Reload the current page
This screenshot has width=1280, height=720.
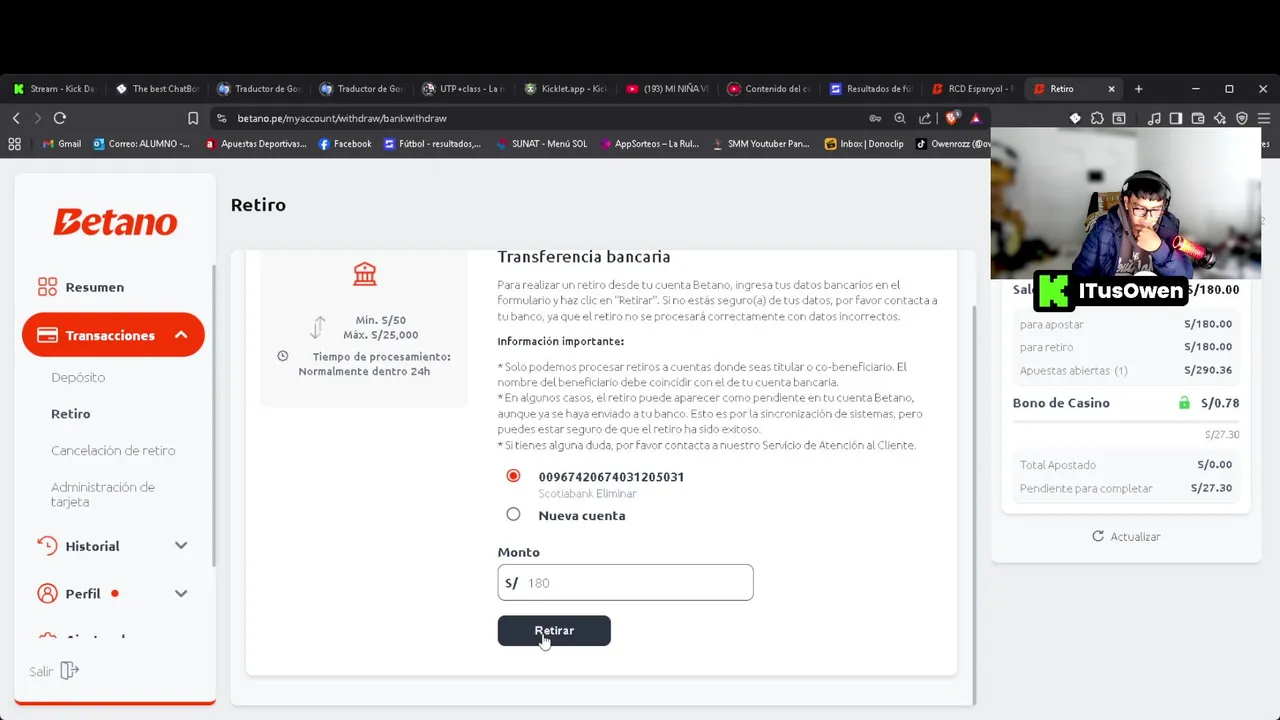point(60,118)
